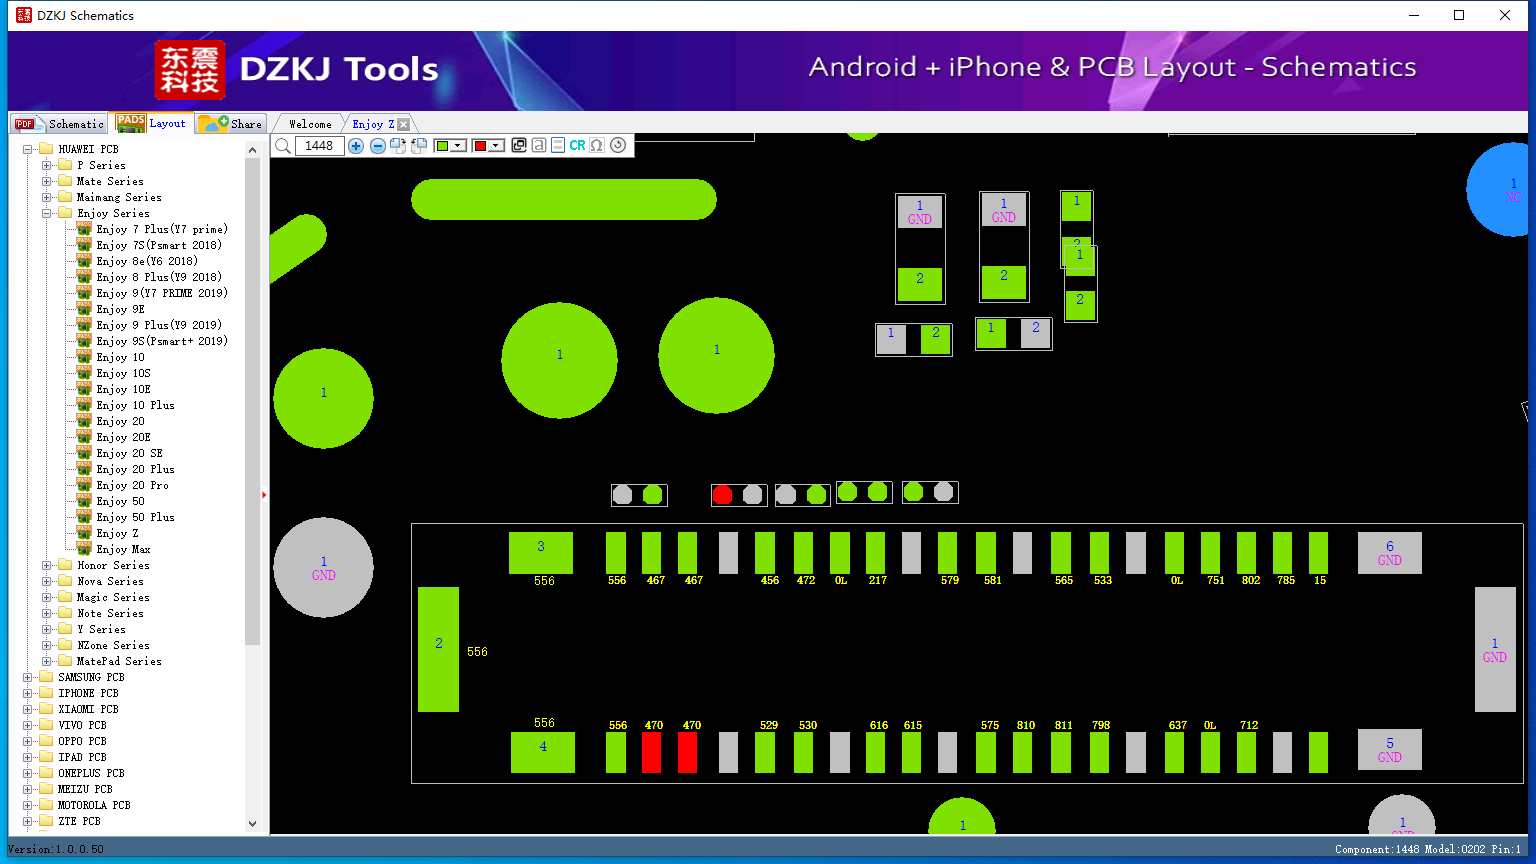This screenshot has height=864, width=1536.
Task: Toggle the CR capacitor/resistor values icon
Action: pyautogui.click(x=578, y=145)
